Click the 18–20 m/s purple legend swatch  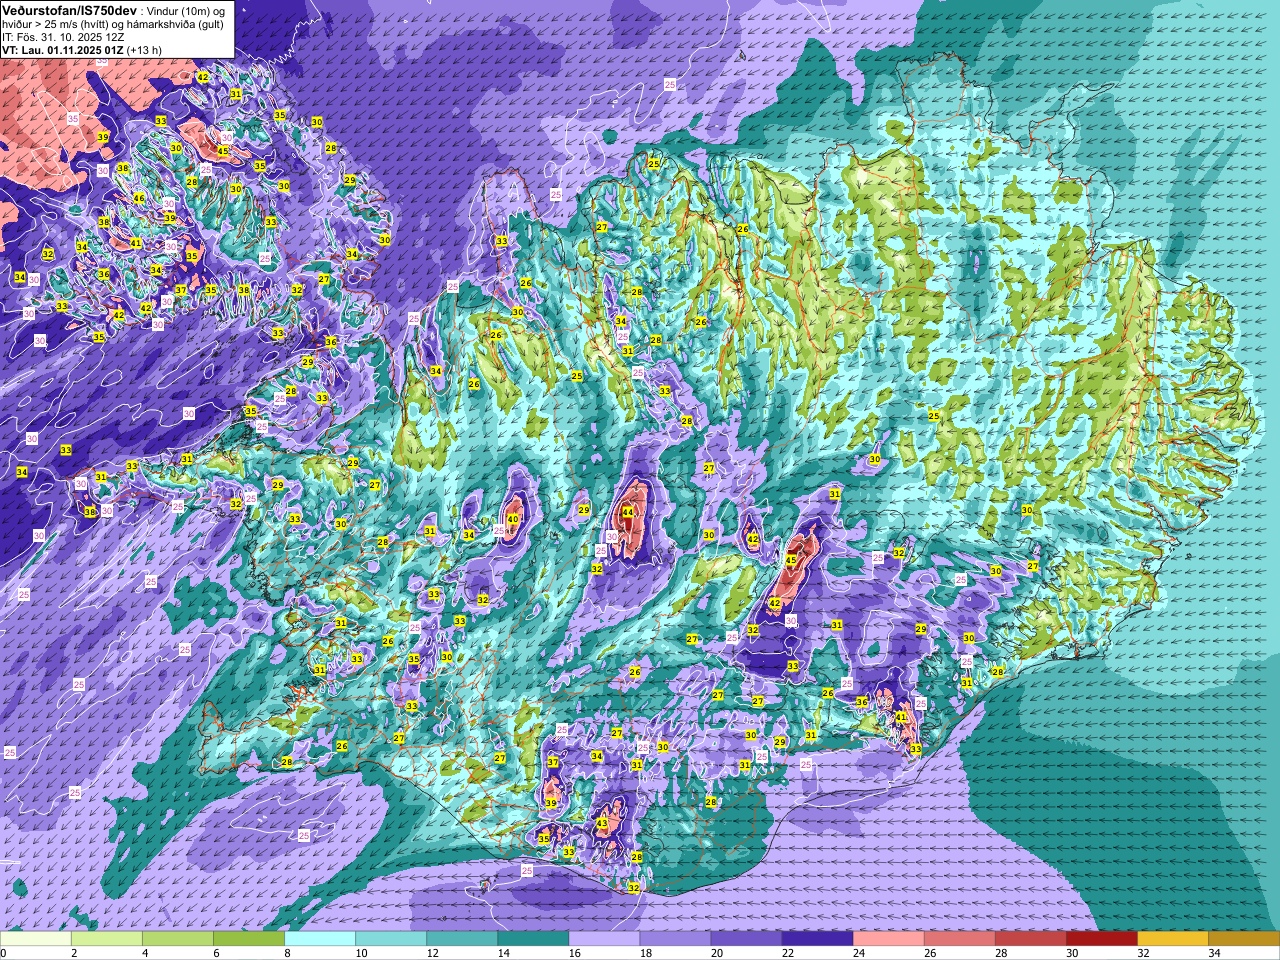pyautogui.click(x=675, y=939)
